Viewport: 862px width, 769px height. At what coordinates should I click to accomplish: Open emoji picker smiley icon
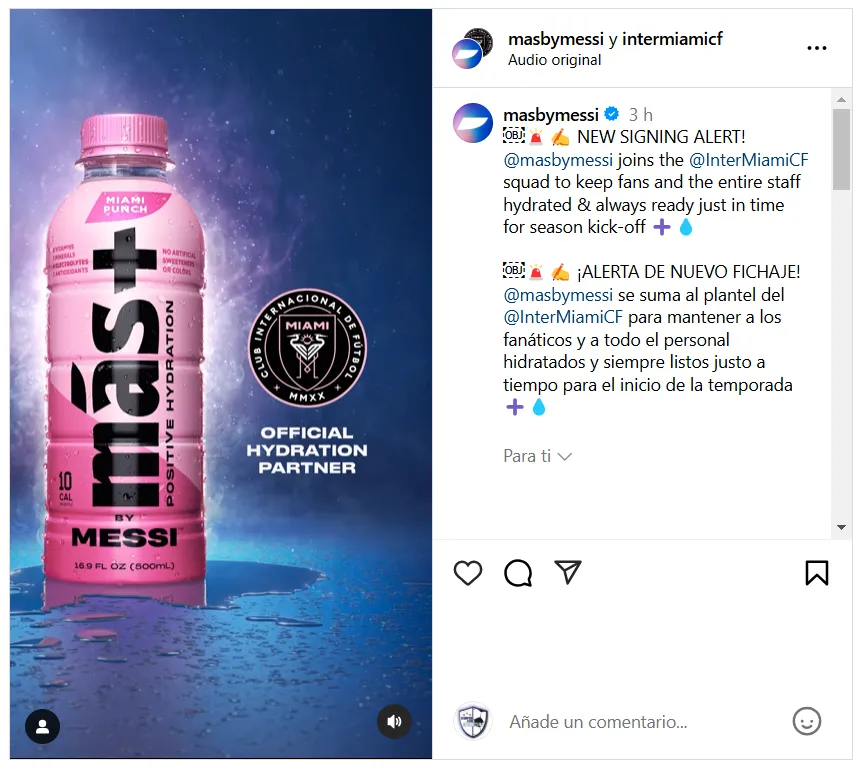pyautogui.click(x=806, y=721)
